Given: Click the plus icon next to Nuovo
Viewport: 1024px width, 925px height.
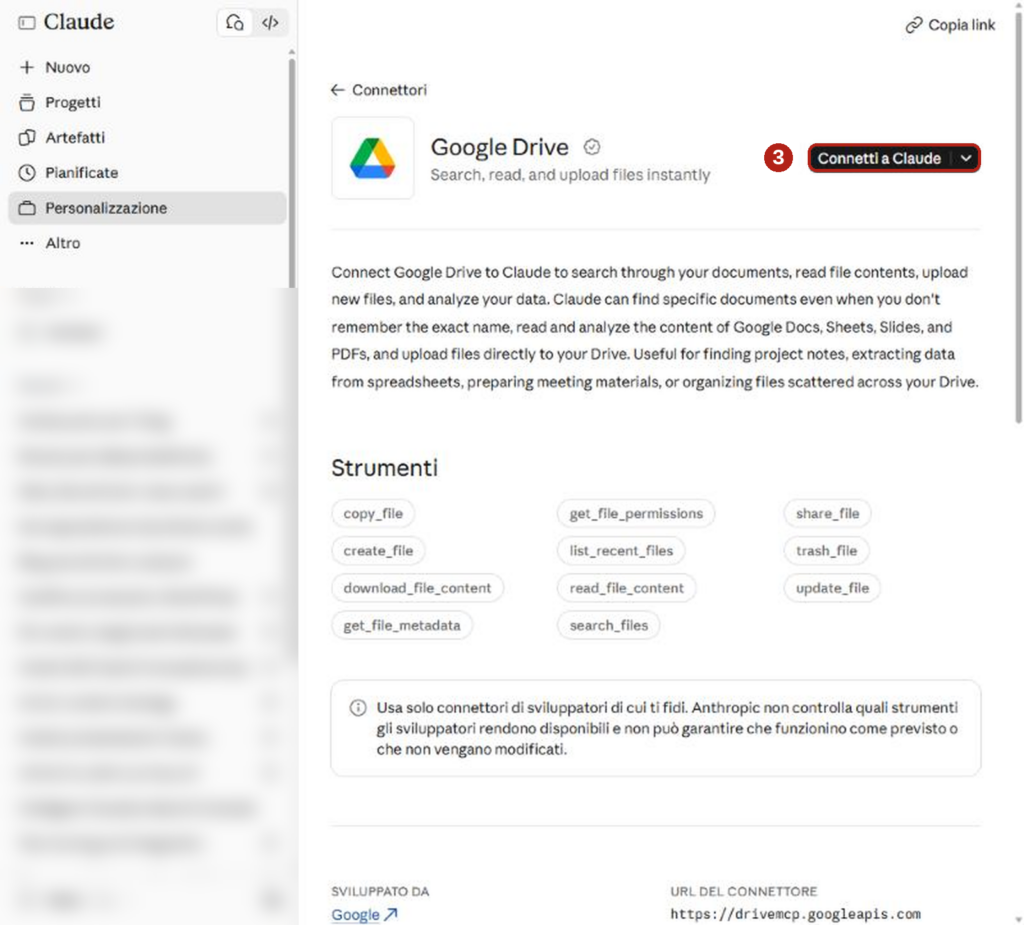Looking at the screenshot, I should tap(27, 67).
